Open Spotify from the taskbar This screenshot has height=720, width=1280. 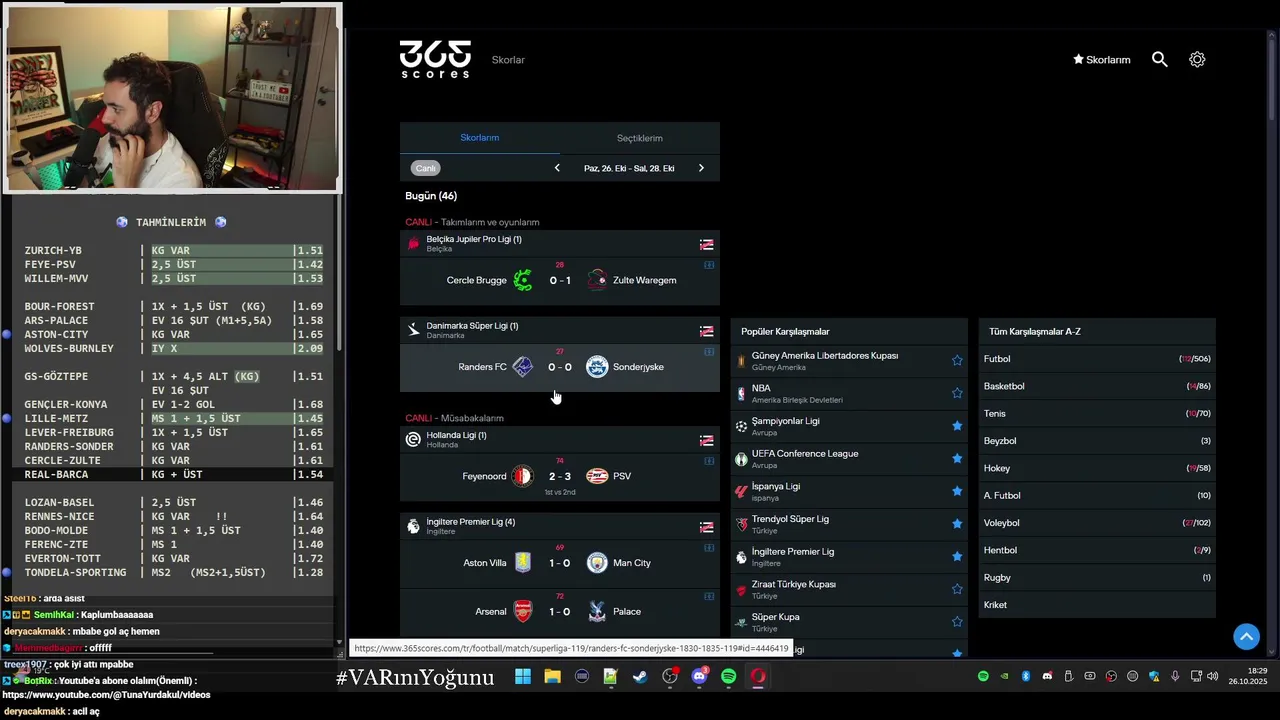(728, 677)
